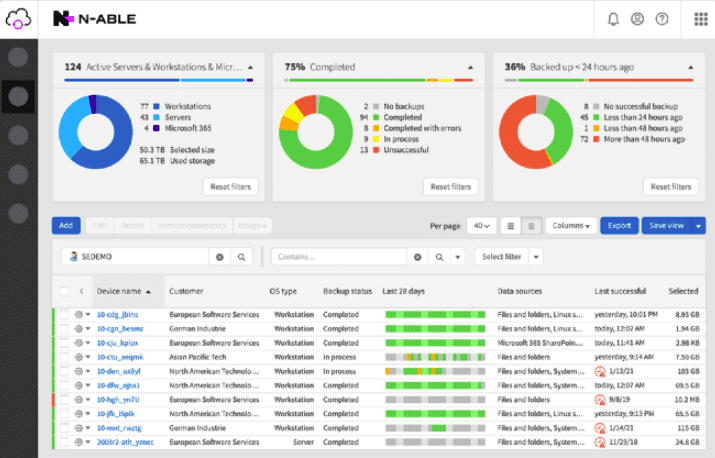
Task: Open the notifications bell
Action: [x=613, y=19]
